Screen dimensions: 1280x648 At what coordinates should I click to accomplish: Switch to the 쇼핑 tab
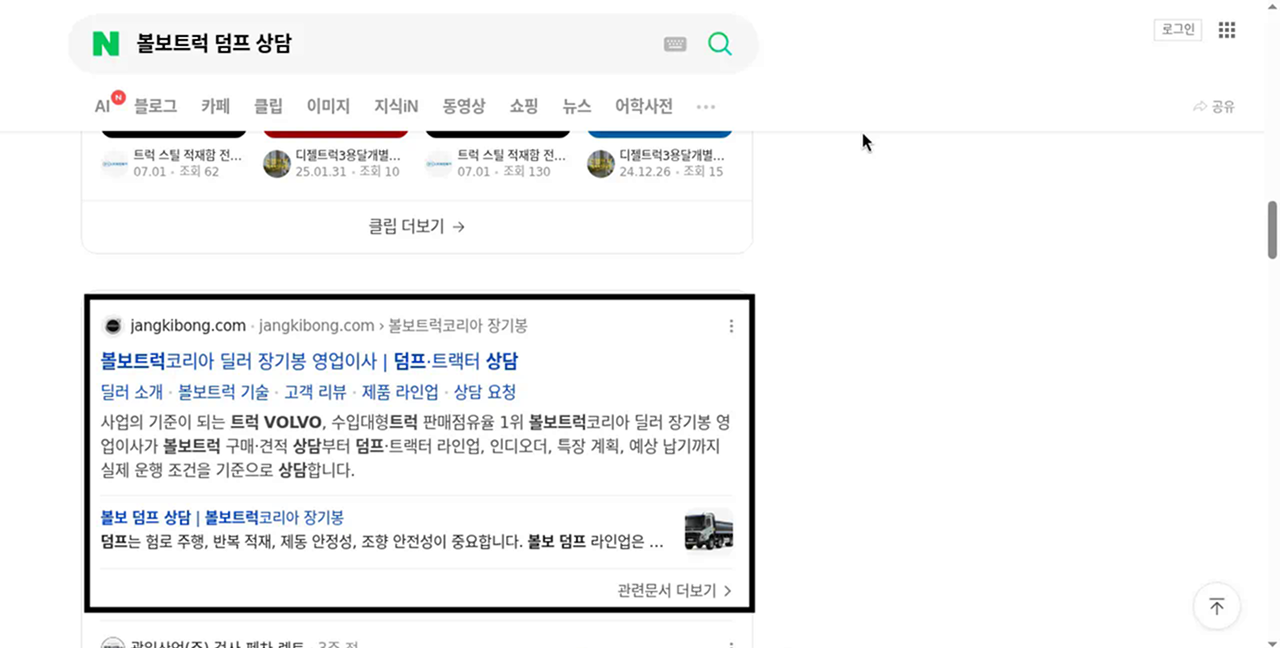524,106
